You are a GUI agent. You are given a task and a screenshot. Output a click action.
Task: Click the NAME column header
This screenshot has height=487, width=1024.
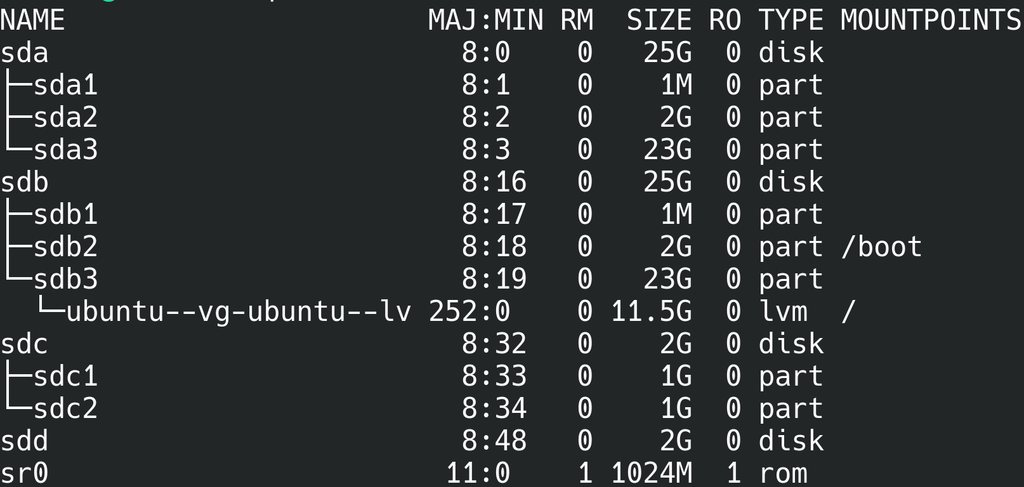(x=33, y=21)
